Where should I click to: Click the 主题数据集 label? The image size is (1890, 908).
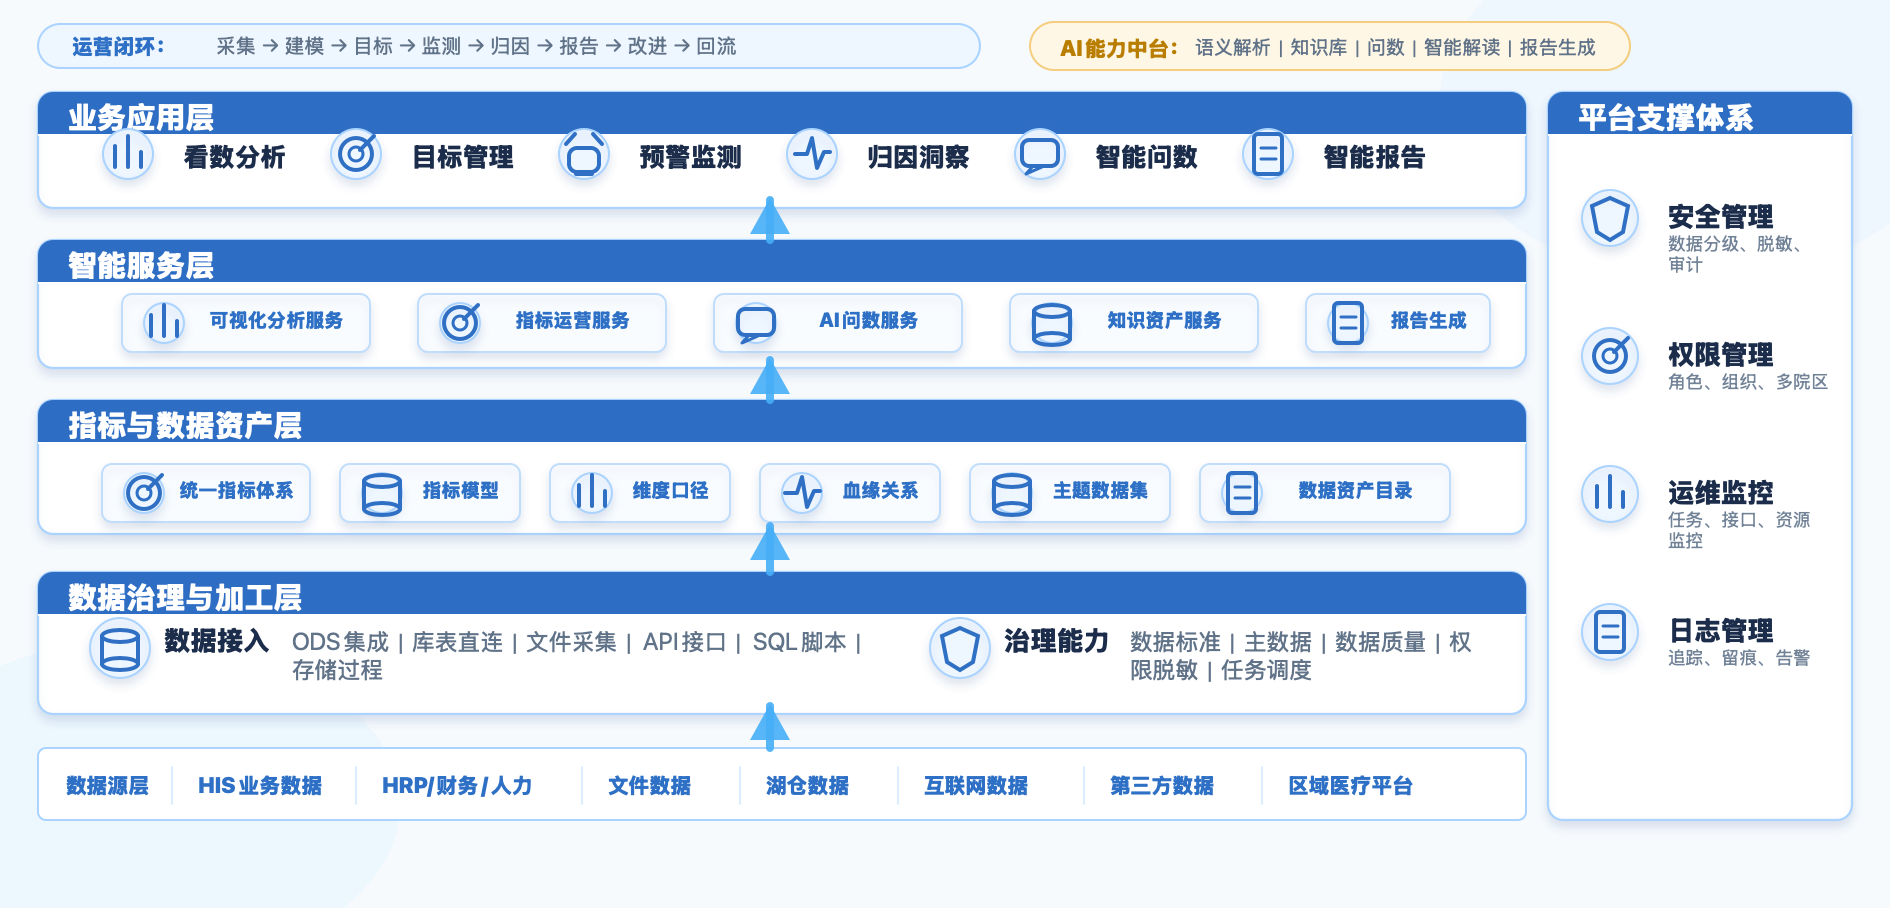1100,490
